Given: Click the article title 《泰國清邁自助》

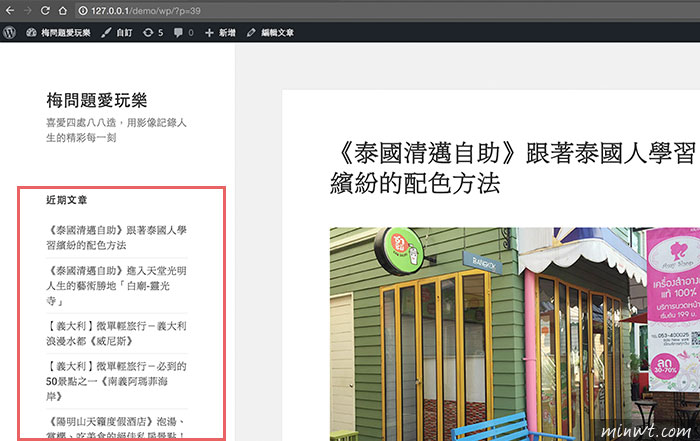Looking at the screenshot, I should click(x=513, y=168).
